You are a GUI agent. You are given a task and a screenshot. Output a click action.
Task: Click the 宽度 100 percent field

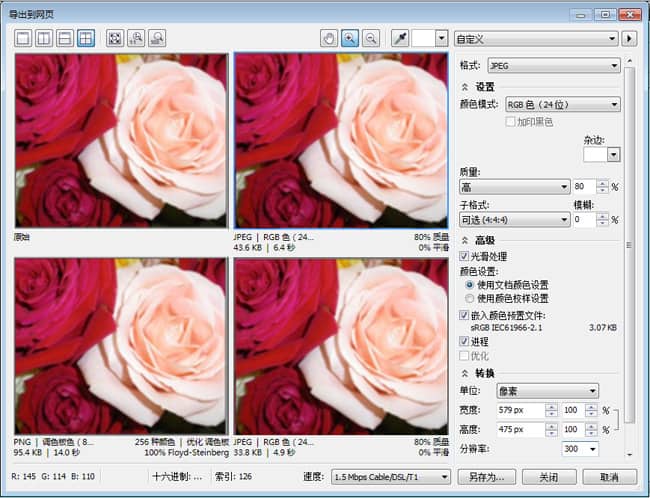click(x=572, y=410)
